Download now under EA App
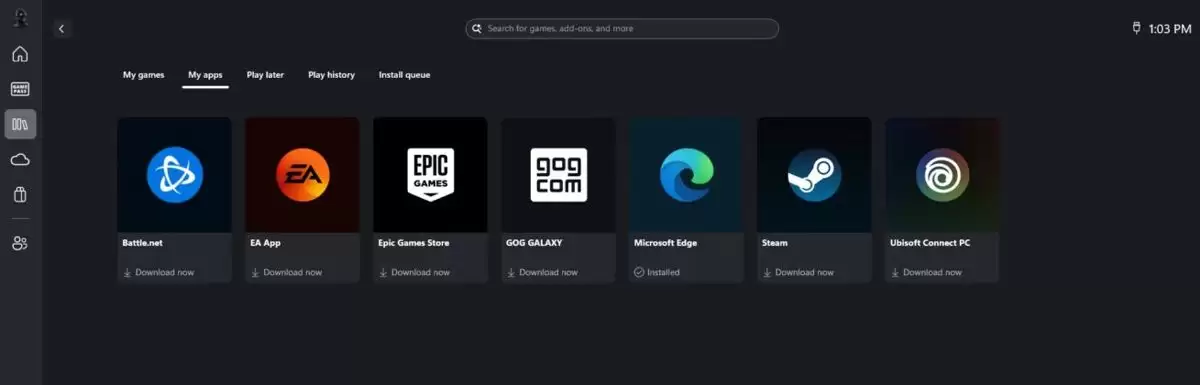1200x385 pixels. [286, 272]
